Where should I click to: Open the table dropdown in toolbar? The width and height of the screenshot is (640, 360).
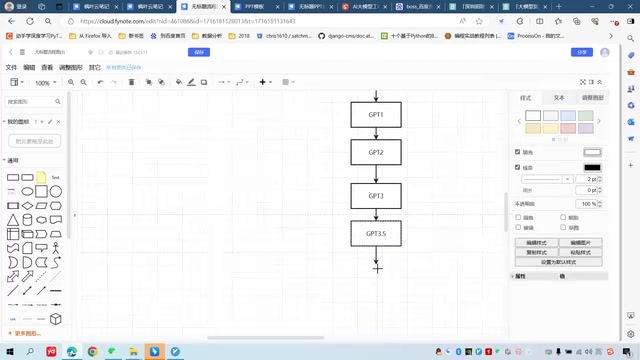click(288, 82)
